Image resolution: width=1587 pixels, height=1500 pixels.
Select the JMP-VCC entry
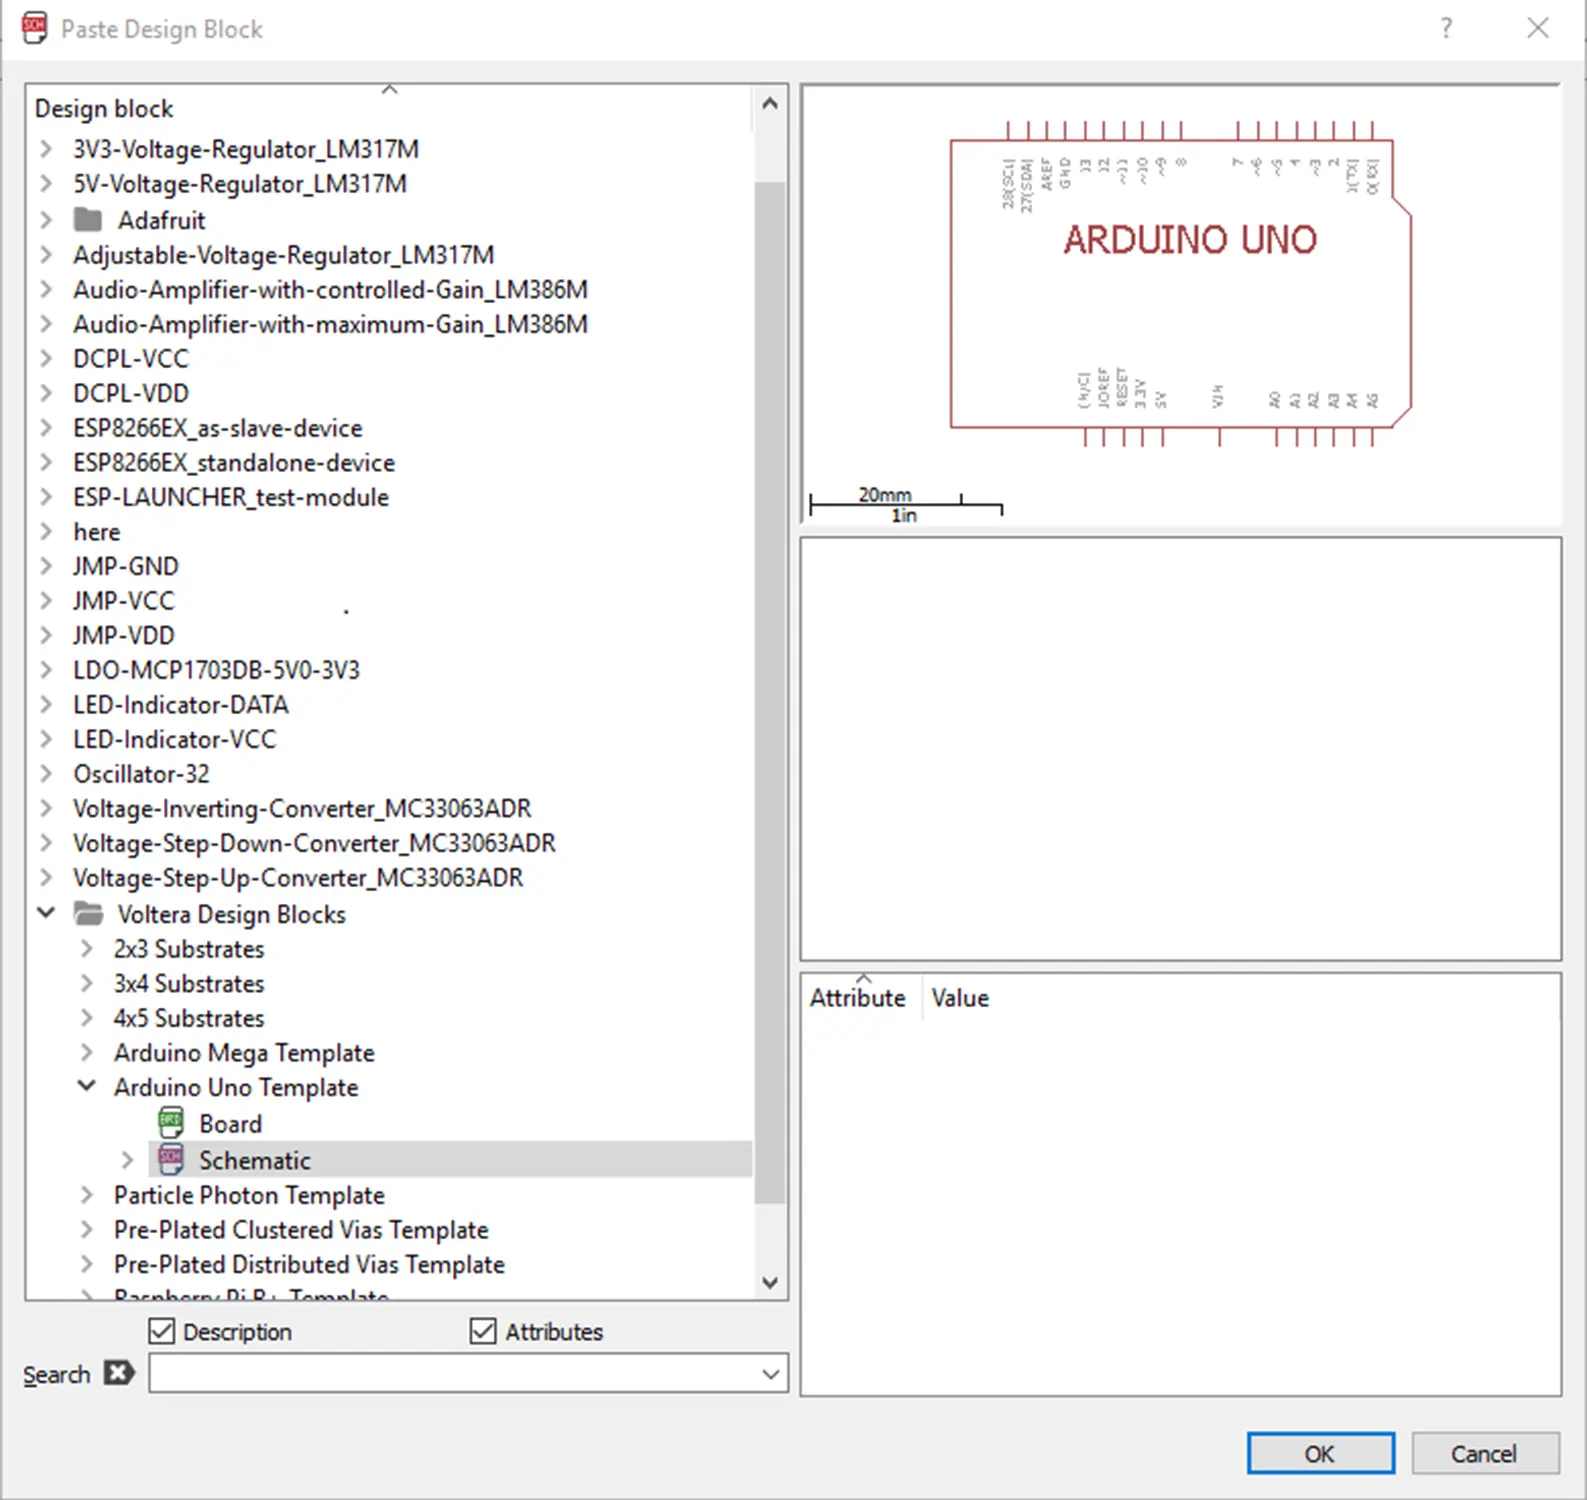[x=124, y=601]
